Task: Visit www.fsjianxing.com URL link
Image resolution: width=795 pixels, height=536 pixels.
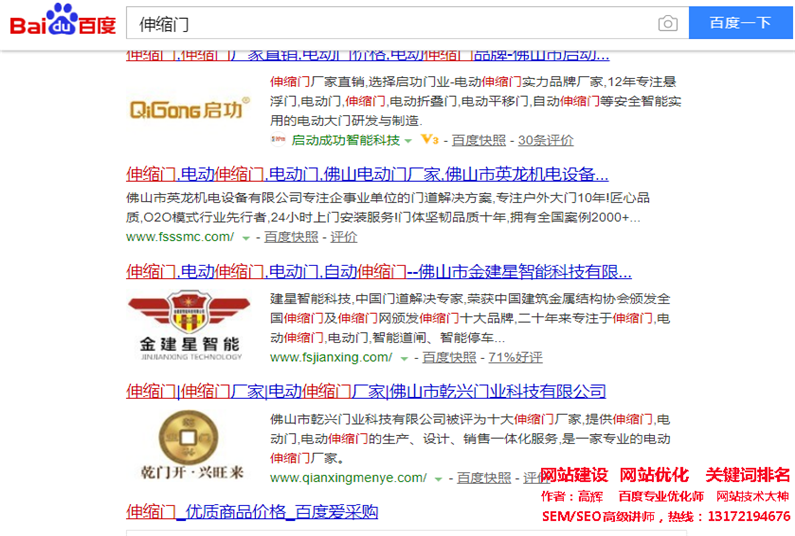Action: (x=331, y=358)
